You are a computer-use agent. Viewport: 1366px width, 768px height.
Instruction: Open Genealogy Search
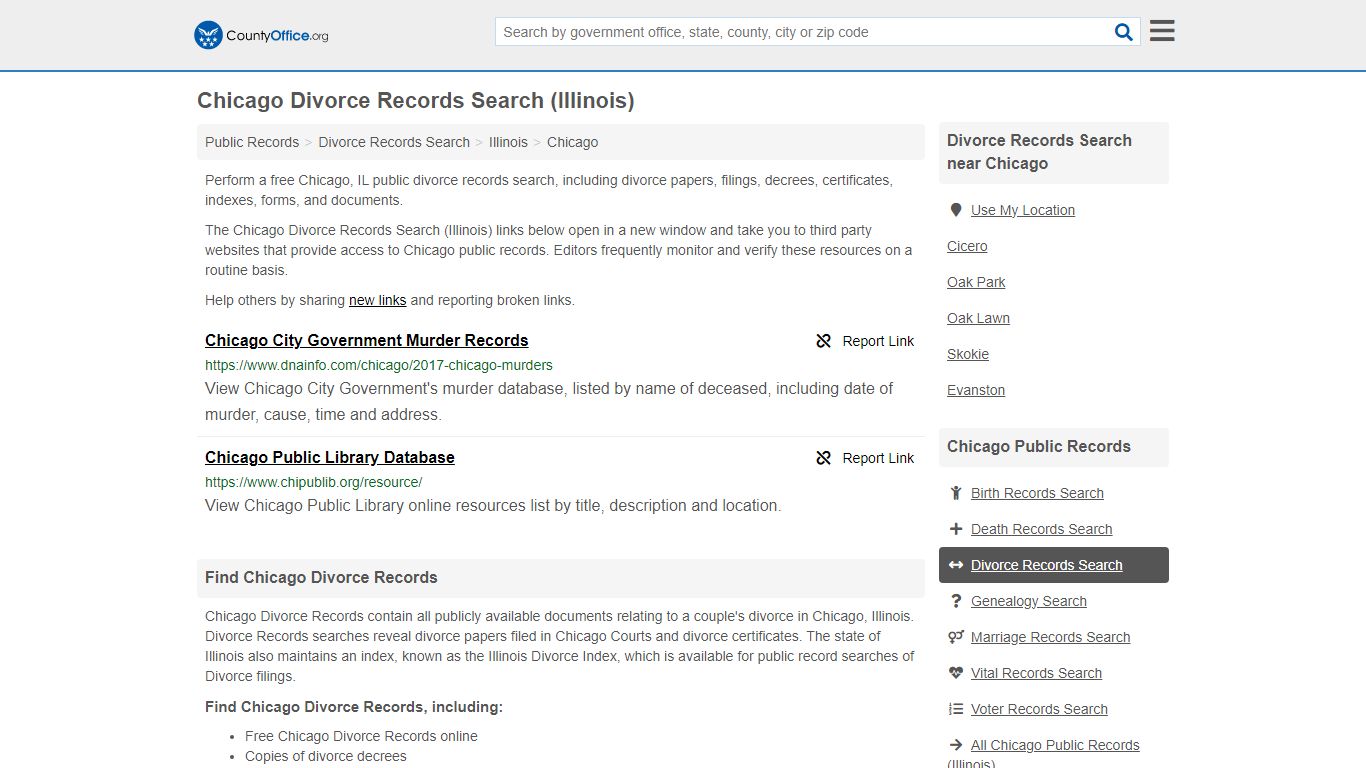click(1029, 601)
